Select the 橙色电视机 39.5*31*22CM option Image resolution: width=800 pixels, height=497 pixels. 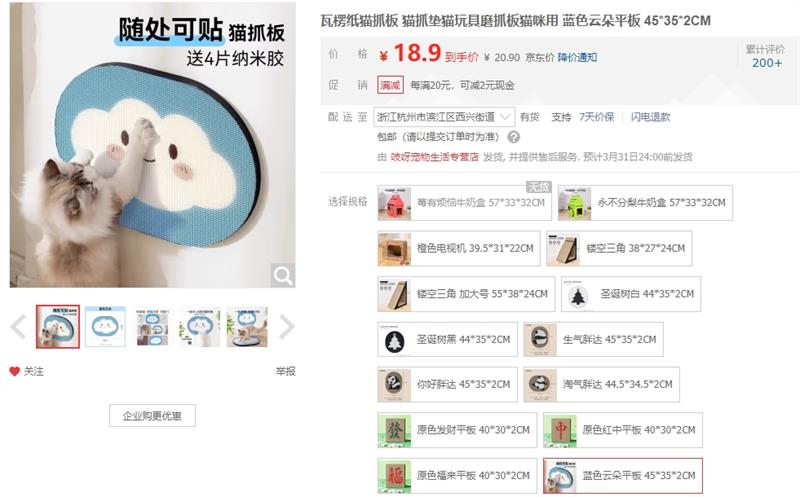[459, 248]
